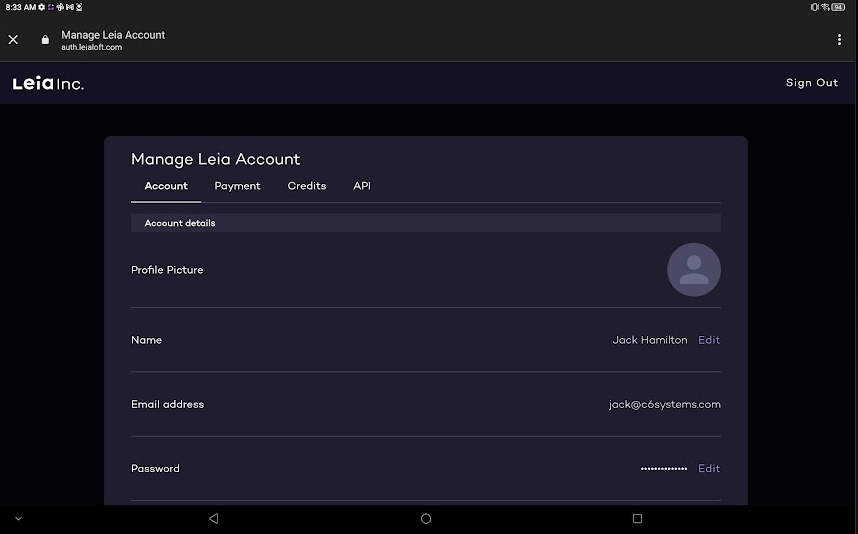The image size is (858, 534).
Task: Tap the lock icon for site security
Action: tap(45, 39)
